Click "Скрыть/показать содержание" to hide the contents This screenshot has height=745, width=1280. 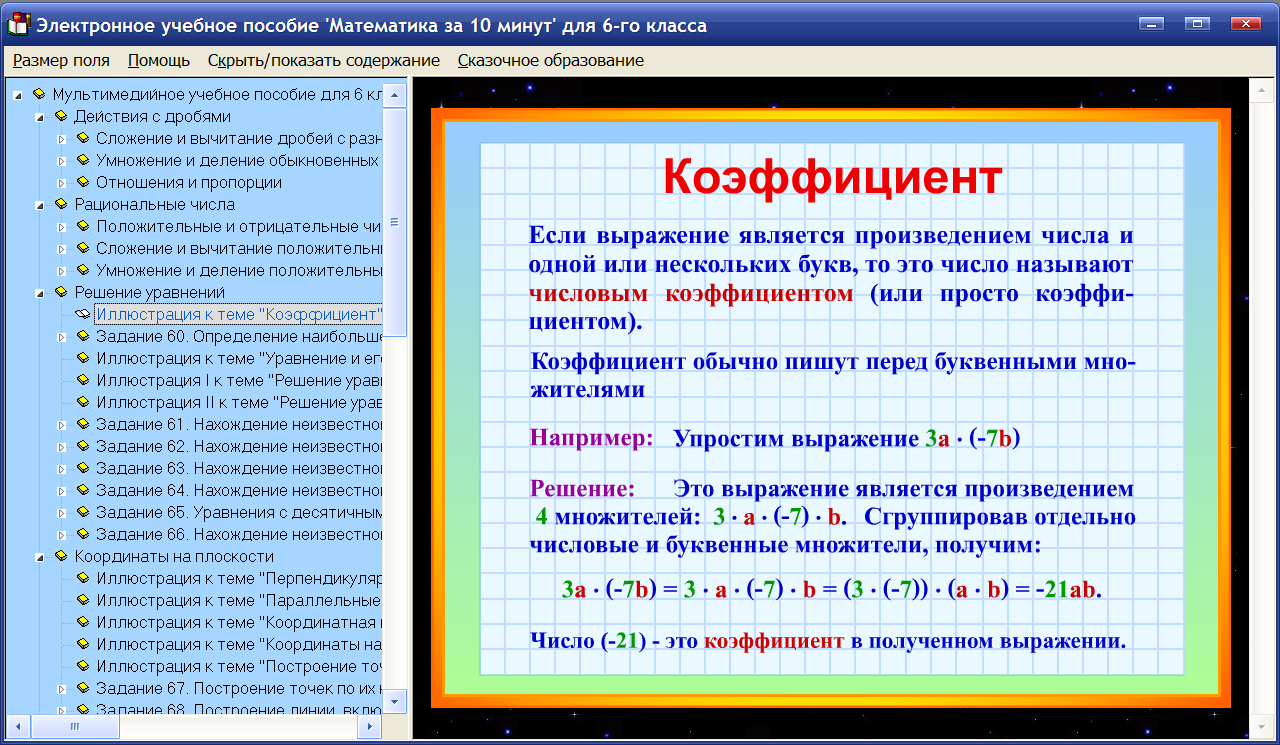322,60
